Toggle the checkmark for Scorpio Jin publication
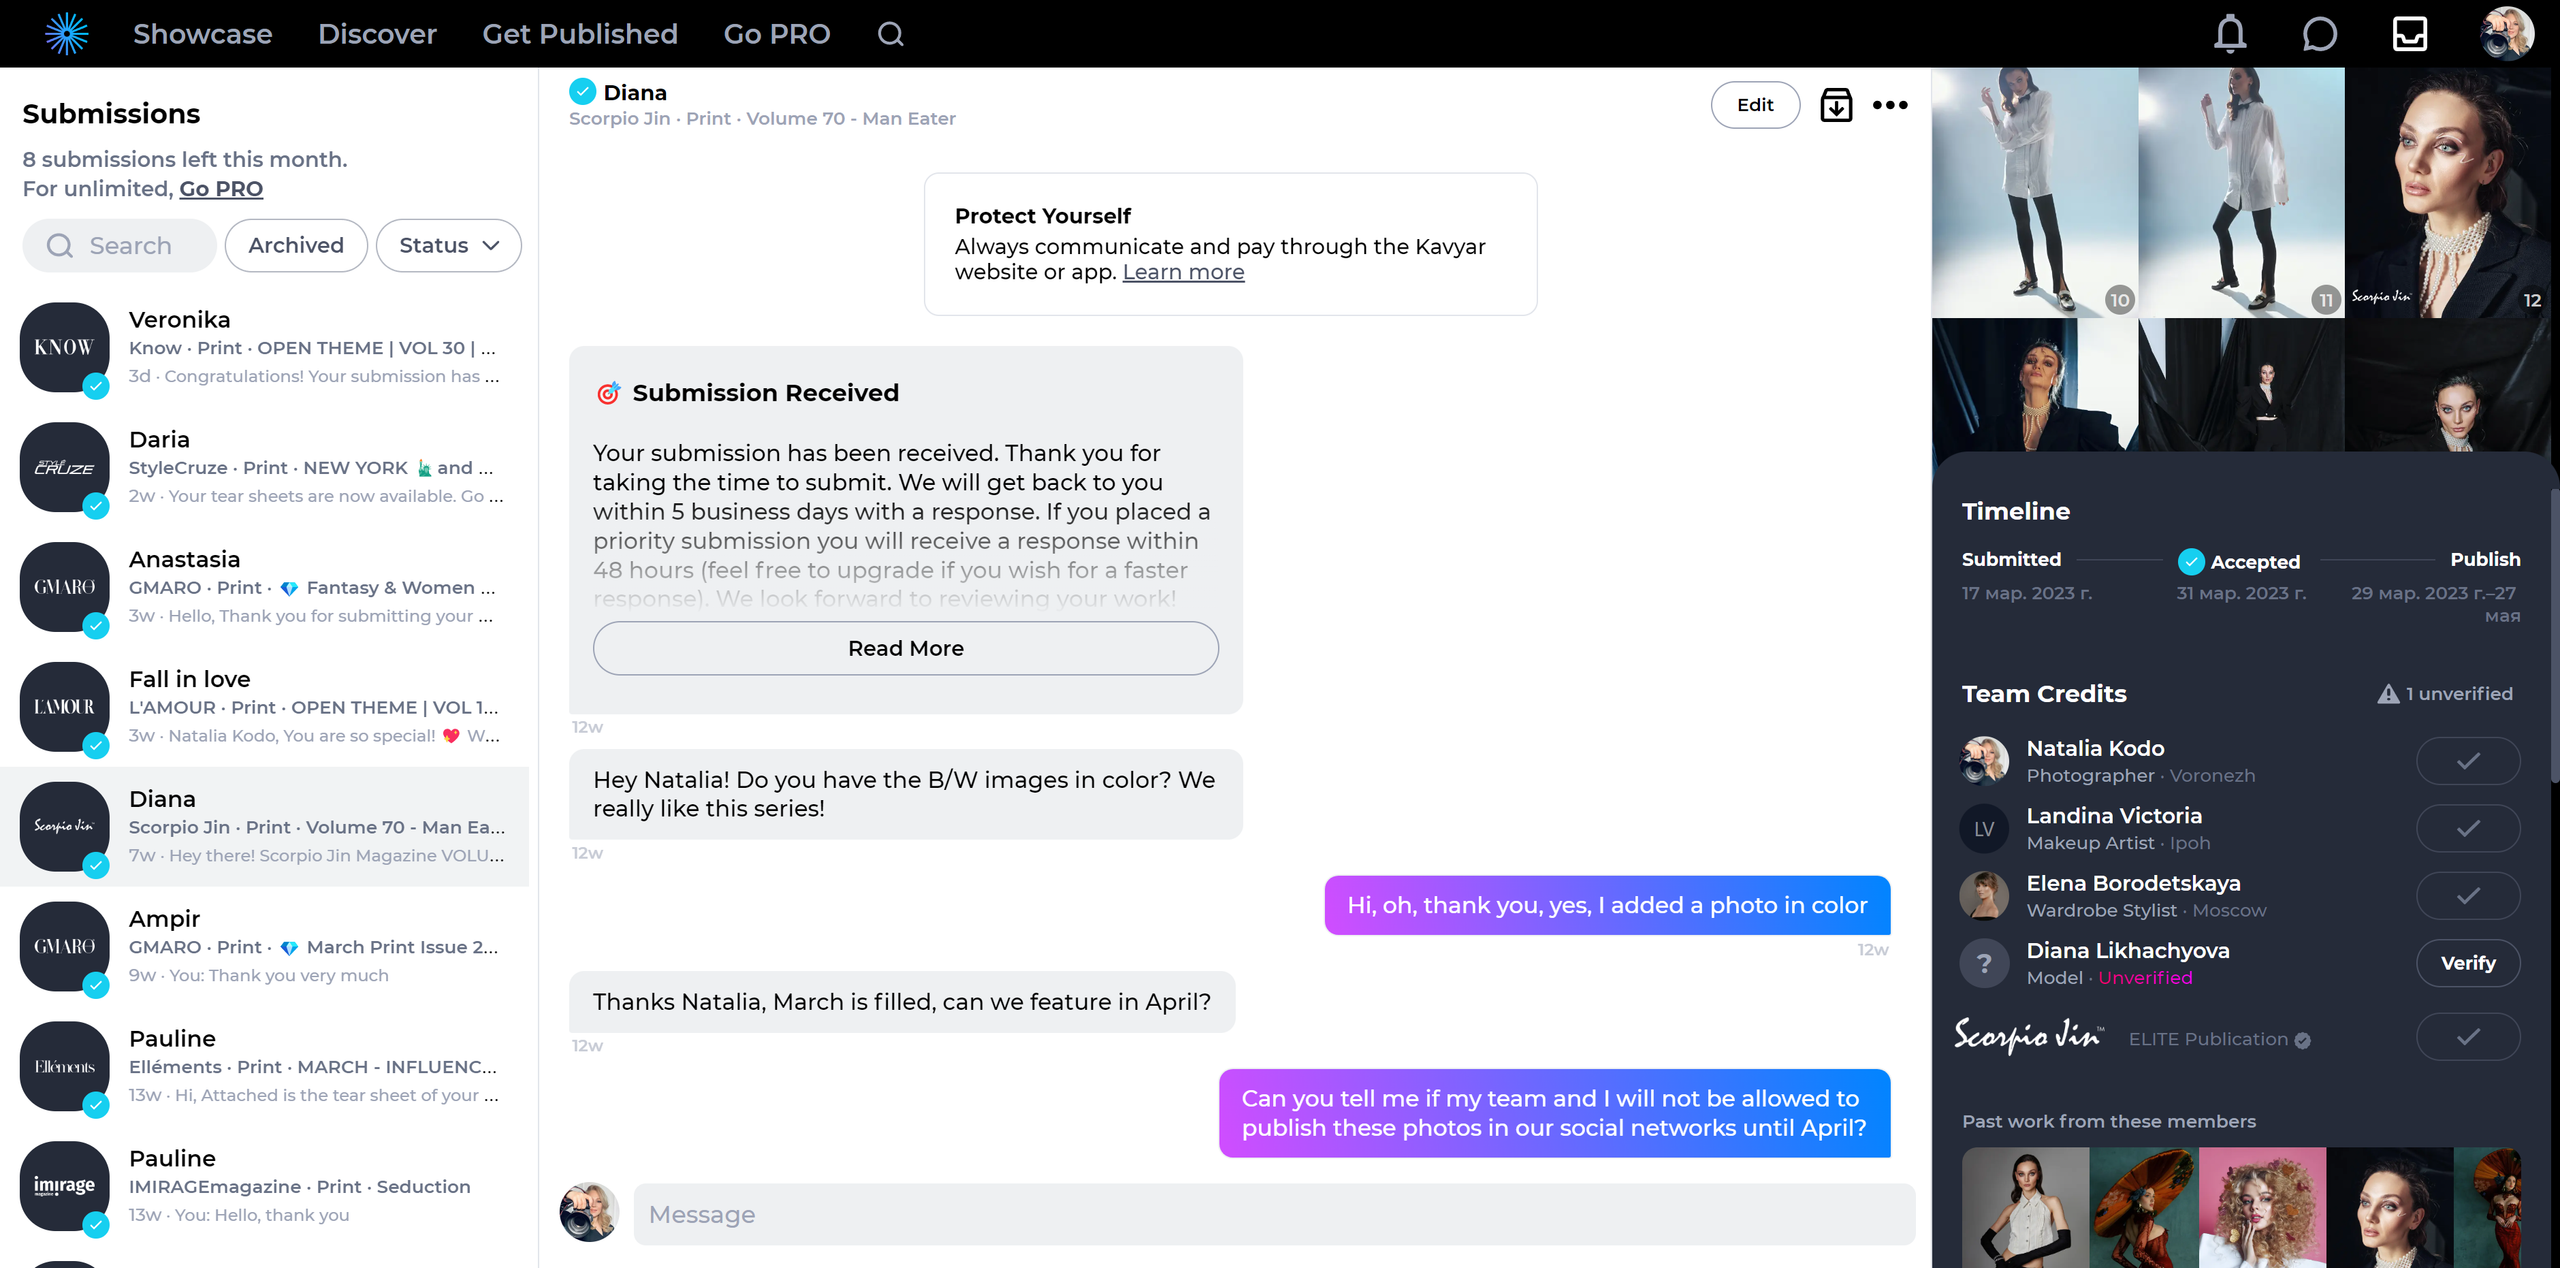 pyautogui.click(x=2468, y=1036)
